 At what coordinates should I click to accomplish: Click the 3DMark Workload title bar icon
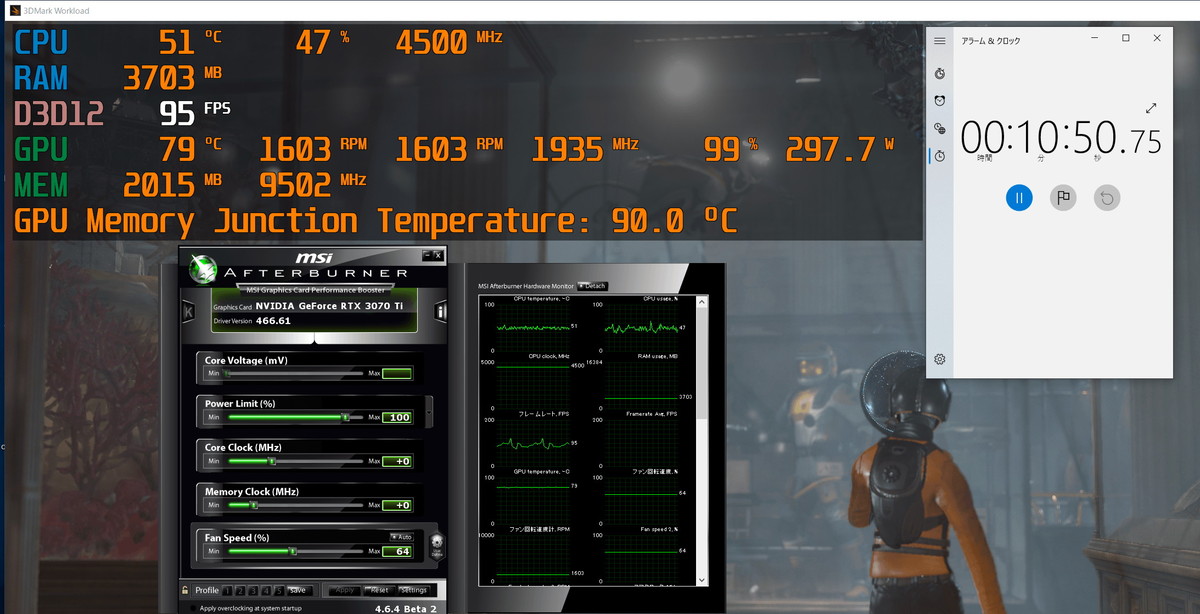click(14, 11)
